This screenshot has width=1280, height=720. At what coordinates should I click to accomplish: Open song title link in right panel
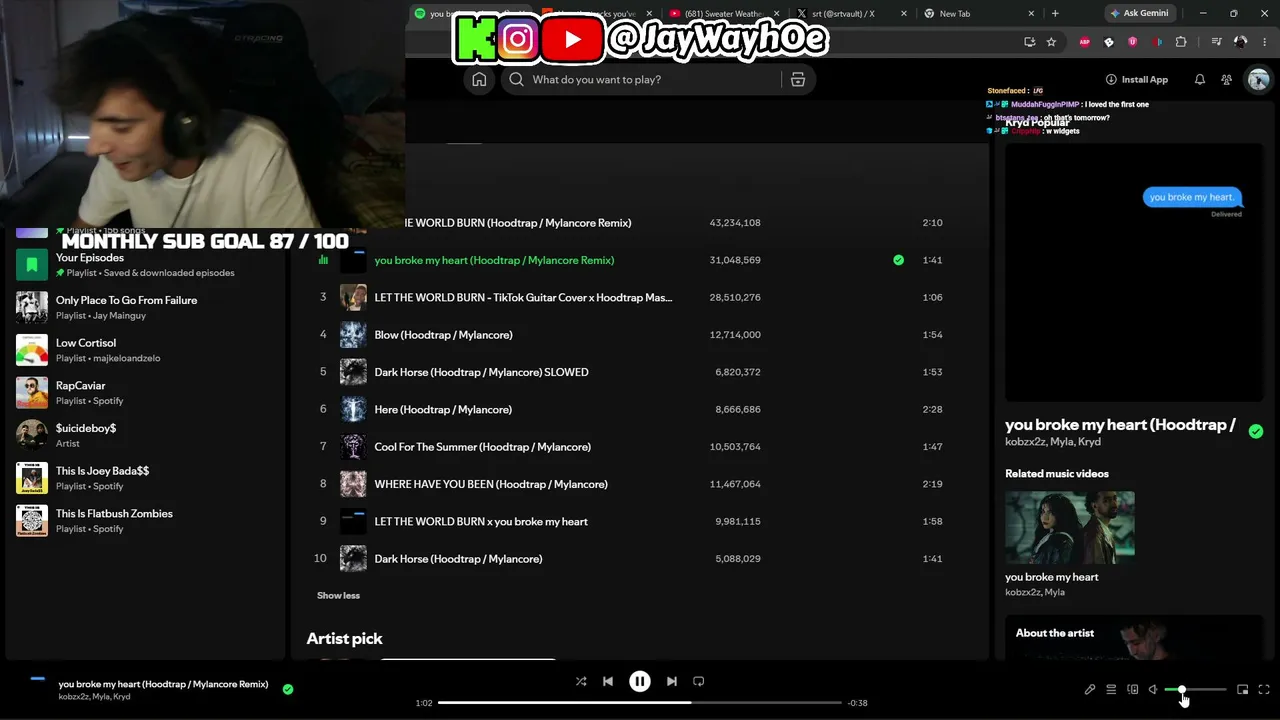(x=1120, y=425)
